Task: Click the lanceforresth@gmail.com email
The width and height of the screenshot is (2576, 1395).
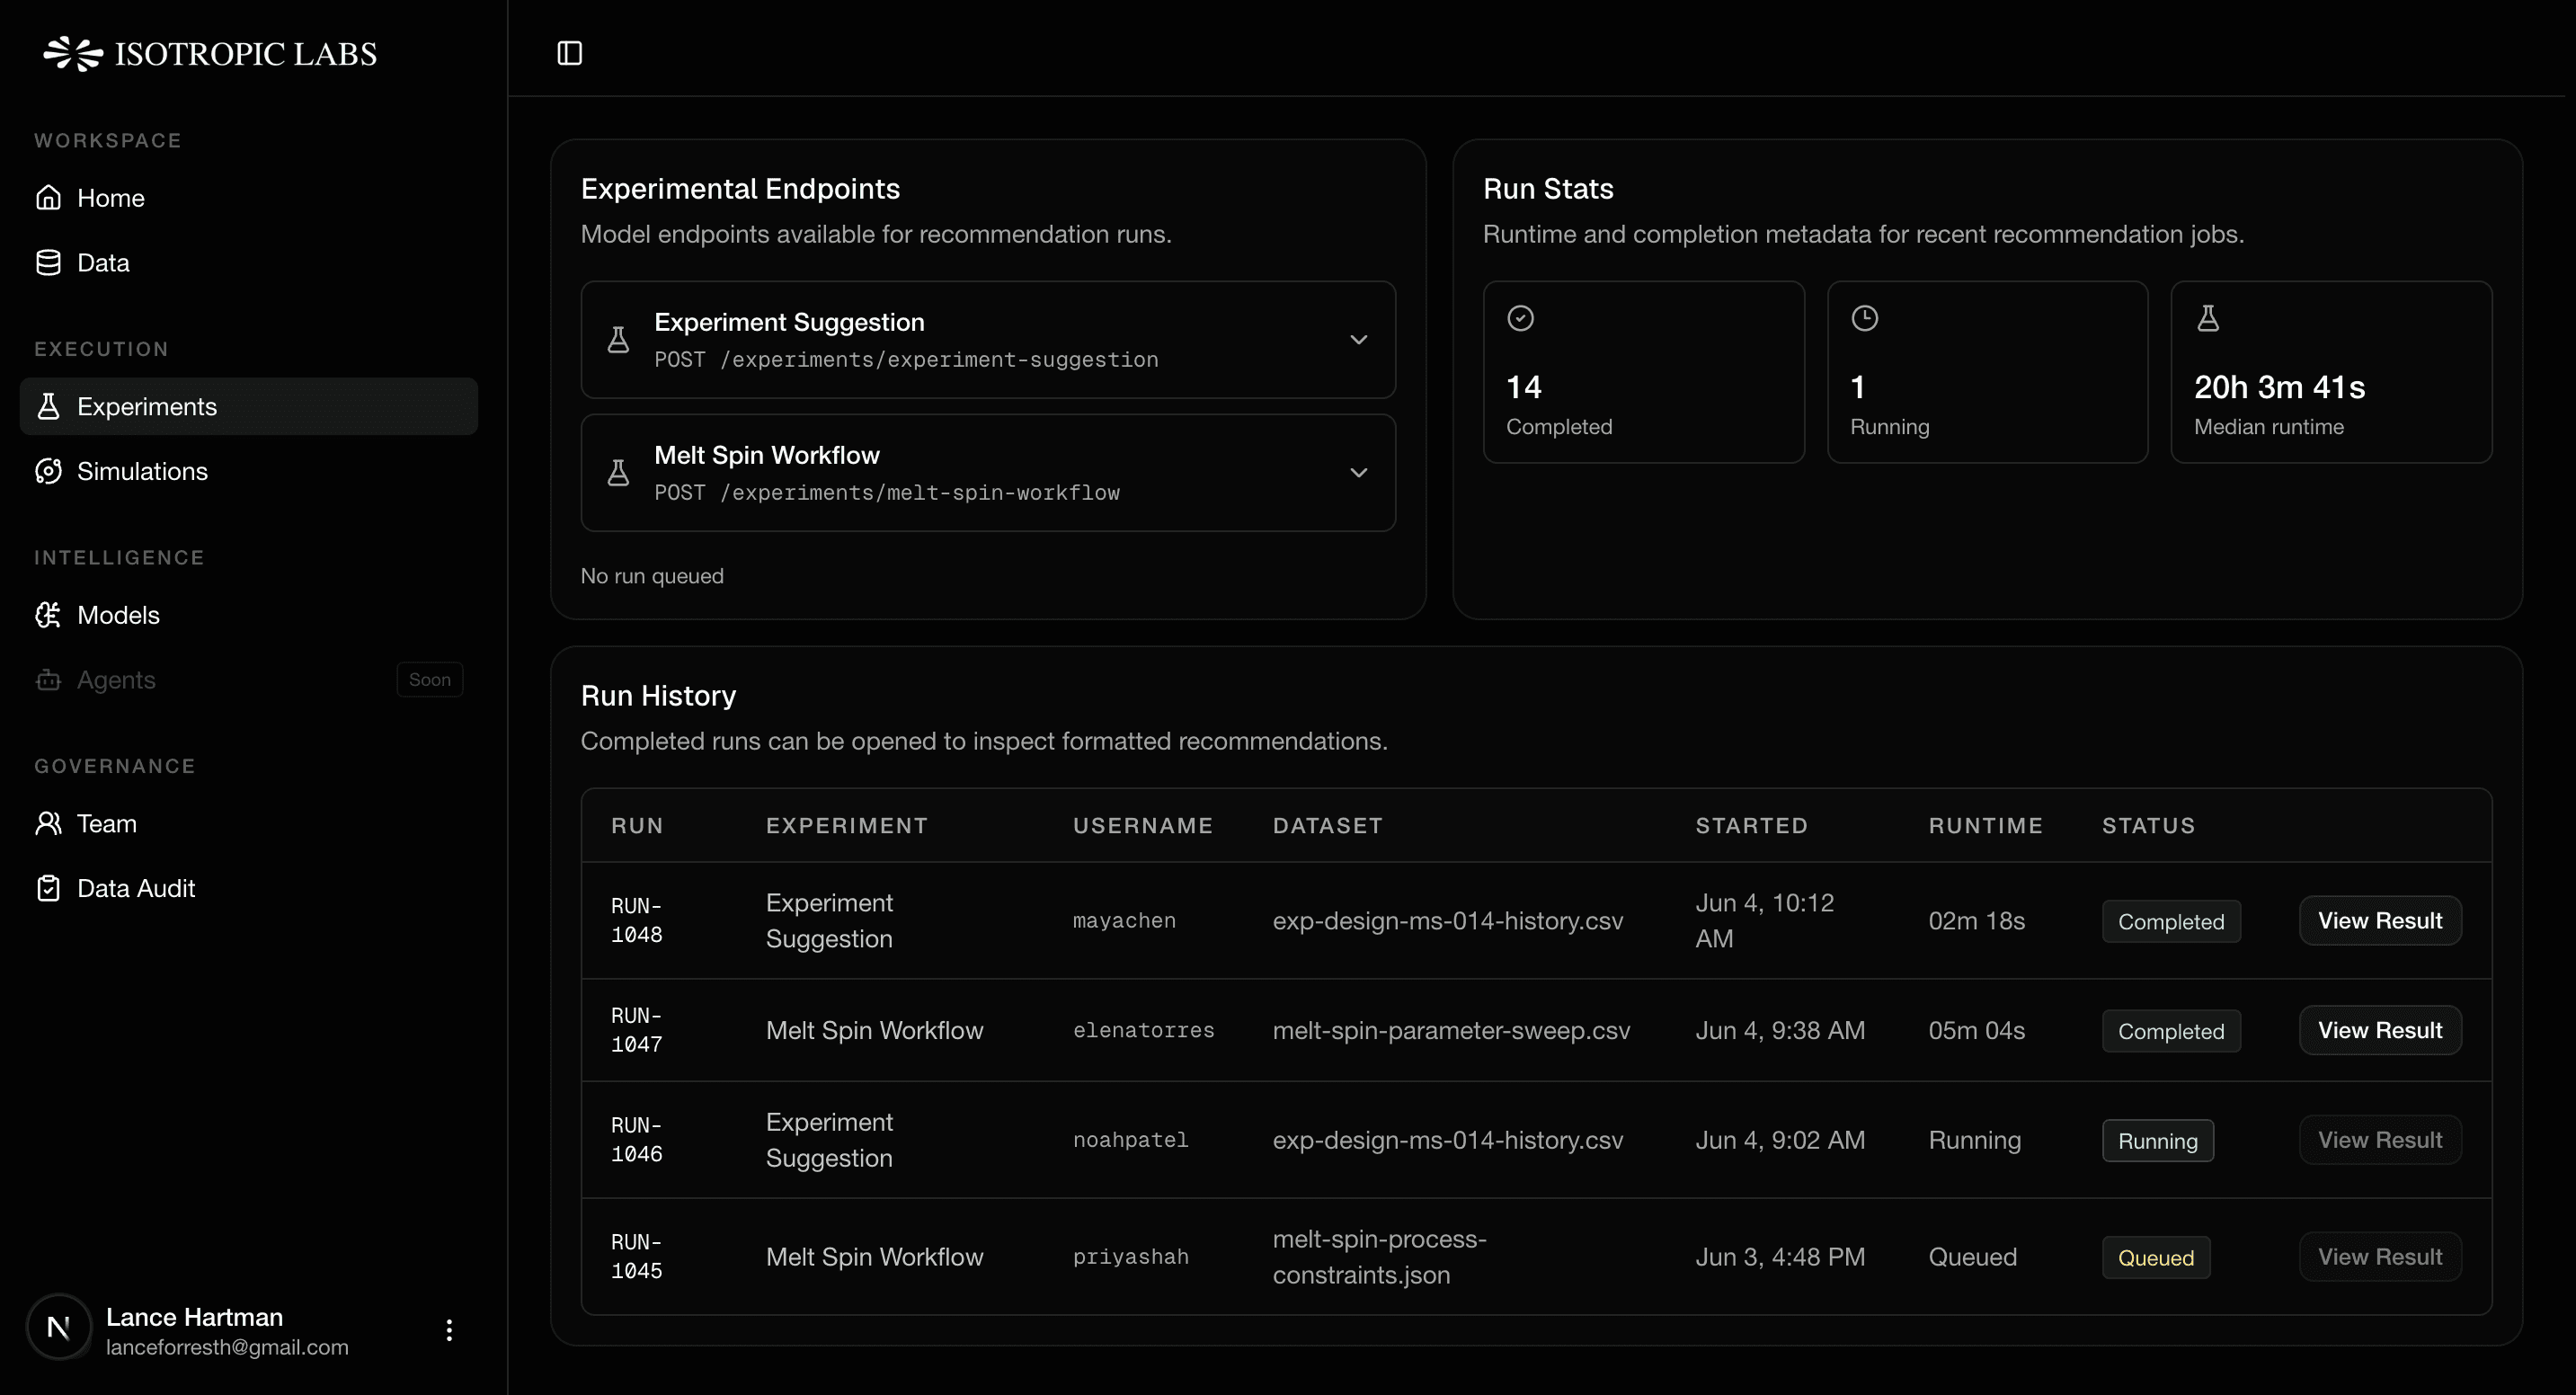Action: point(227,1347)
